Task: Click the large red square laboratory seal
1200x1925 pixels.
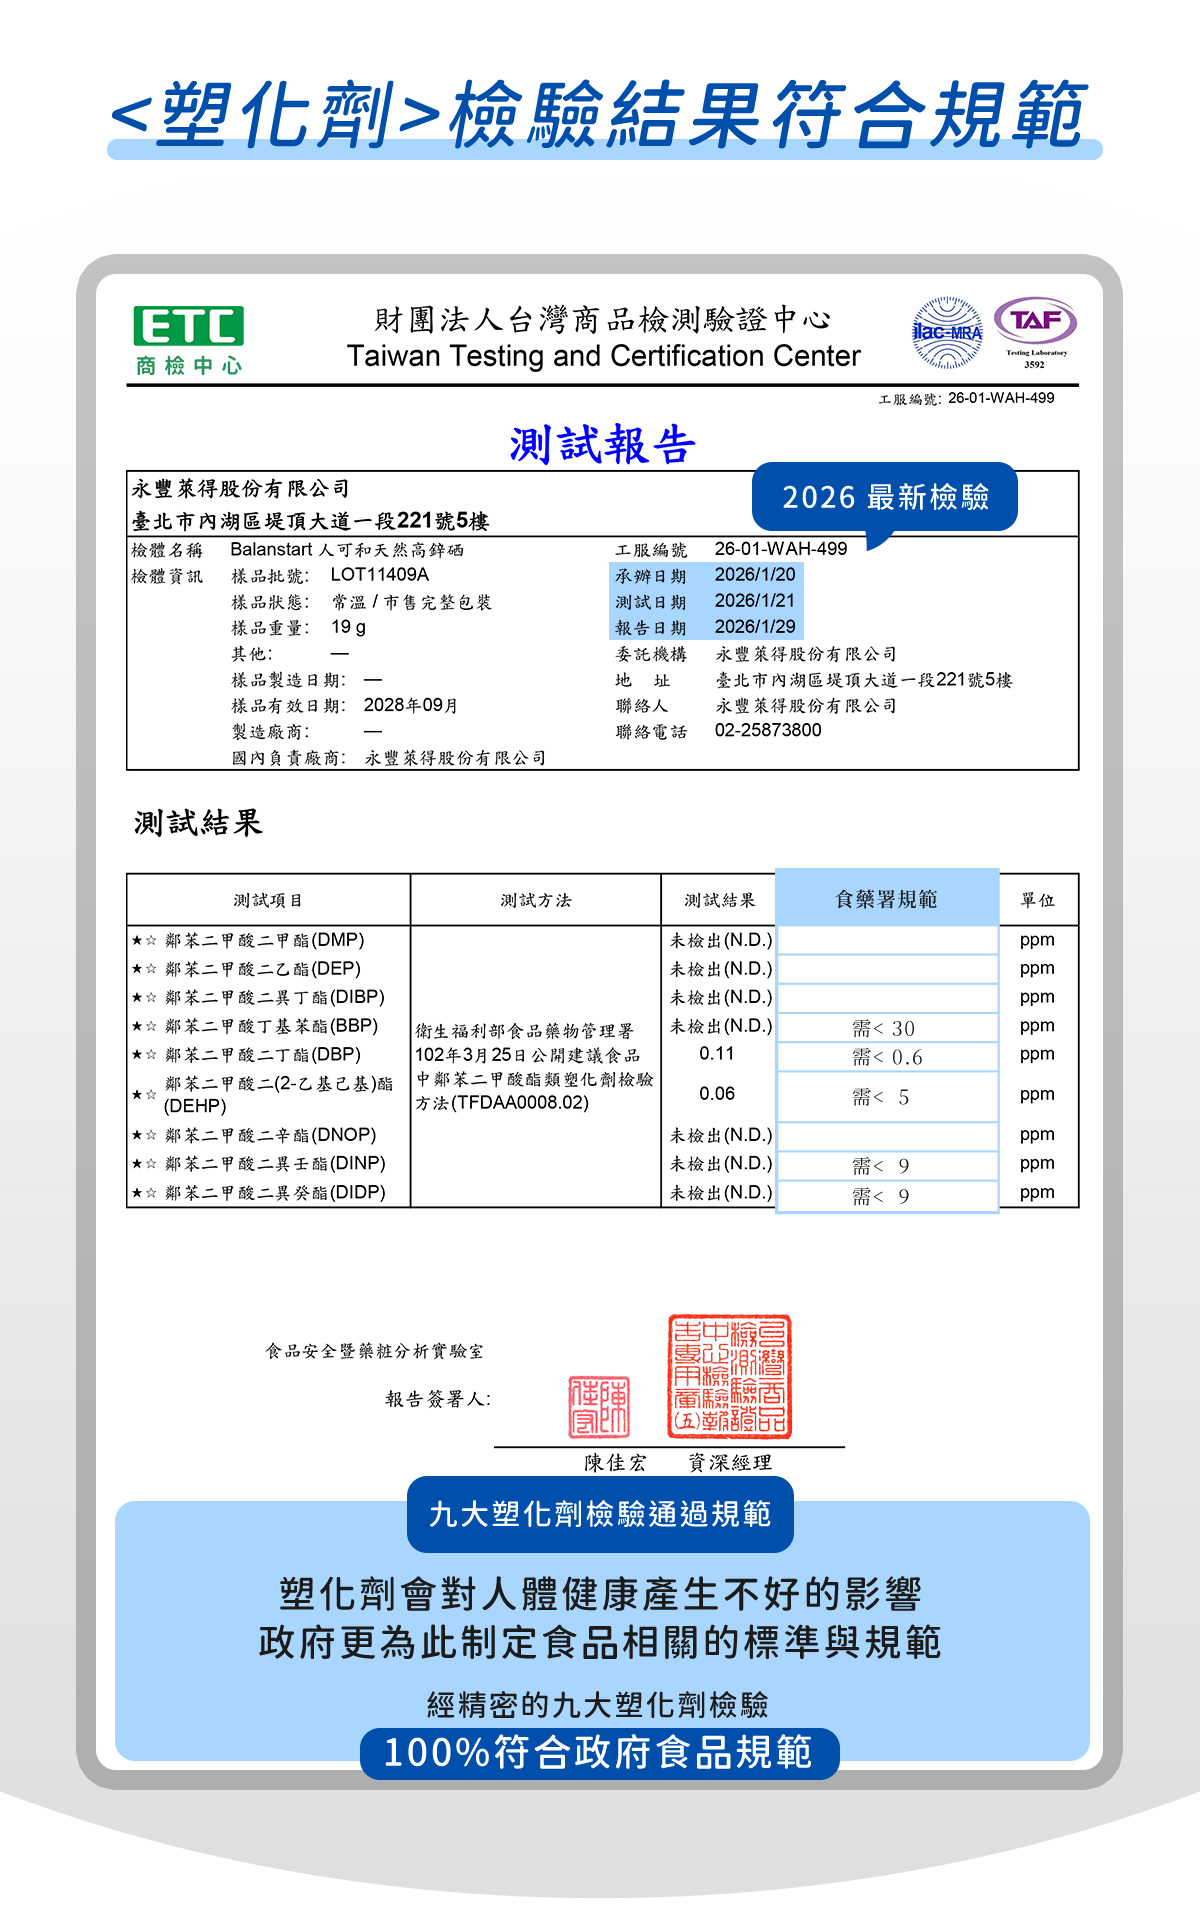Action: (x=729, y=1377)
